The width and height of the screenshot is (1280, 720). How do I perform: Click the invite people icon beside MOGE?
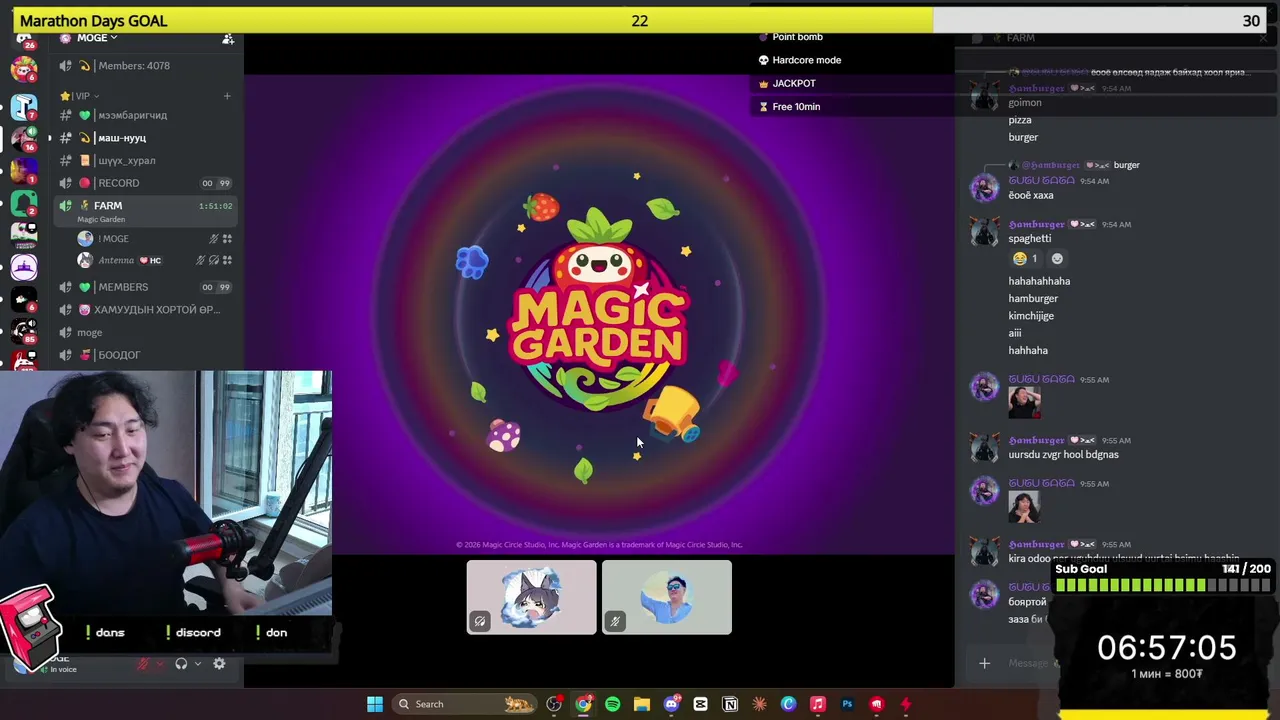[228, 38]
